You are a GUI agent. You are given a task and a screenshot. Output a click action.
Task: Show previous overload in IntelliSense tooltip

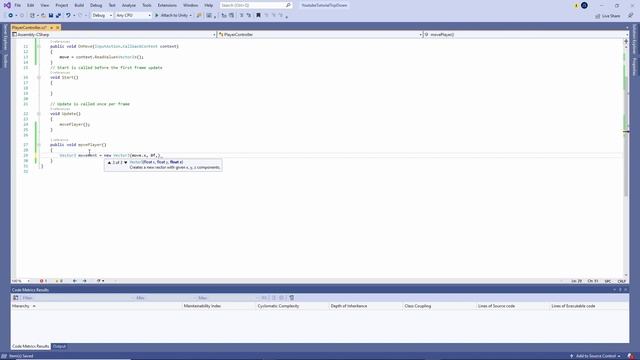tap(109, 162)
